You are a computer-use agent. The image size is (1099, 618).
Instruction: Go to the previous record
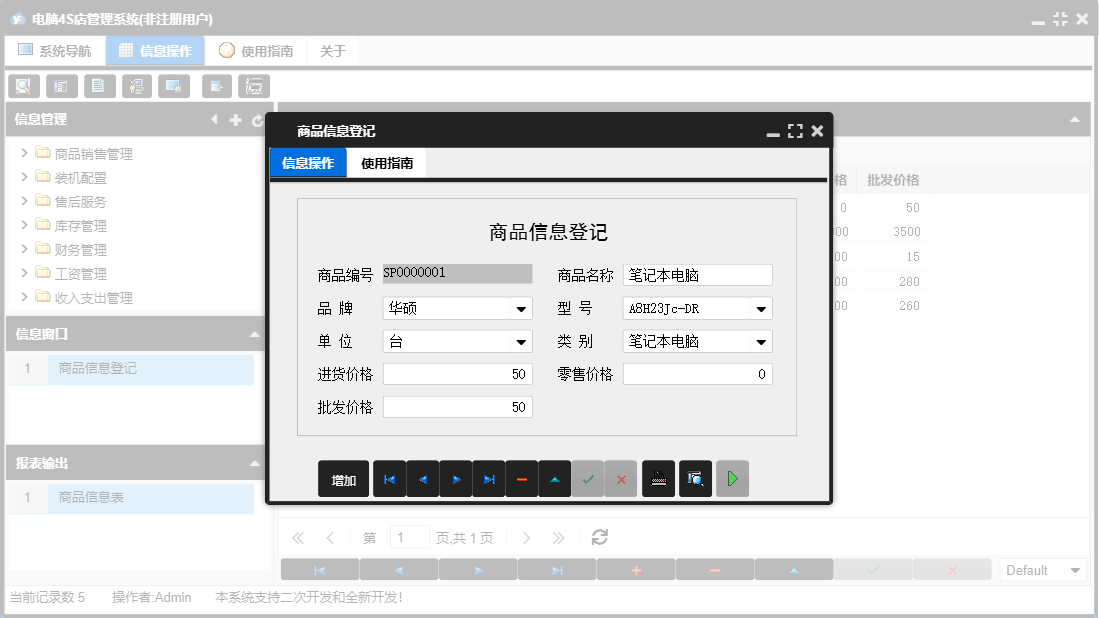tap(422, 478)
